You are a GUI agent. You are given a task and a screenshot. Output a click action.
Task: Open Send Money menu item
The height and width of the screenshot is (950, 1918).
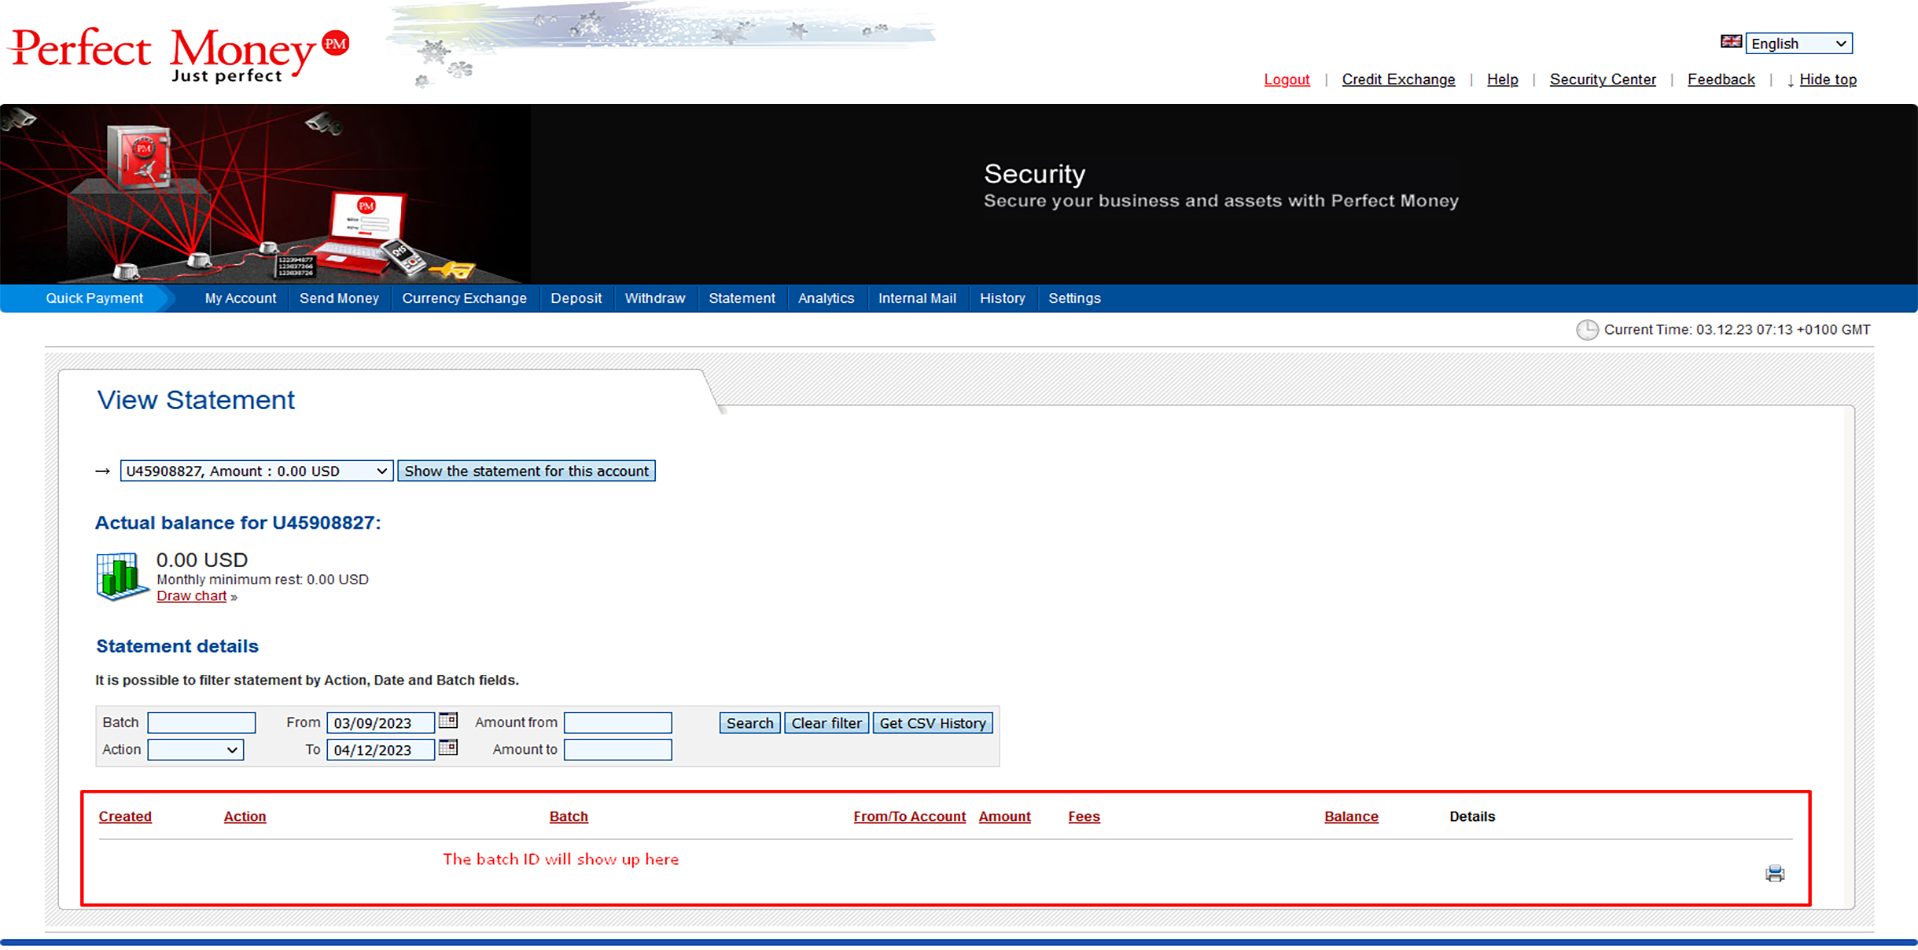click(x=339, y=298)
